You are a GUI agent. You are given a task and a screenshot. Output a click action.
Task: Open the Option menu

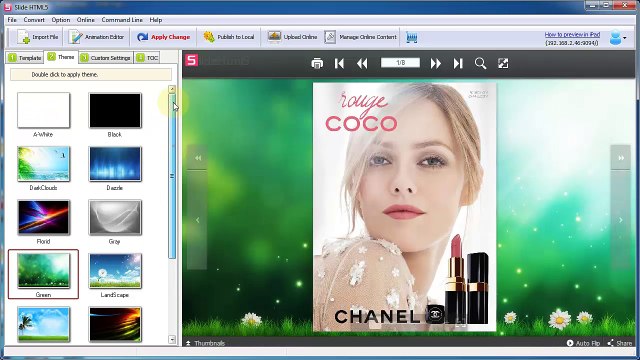click(60, 20)
